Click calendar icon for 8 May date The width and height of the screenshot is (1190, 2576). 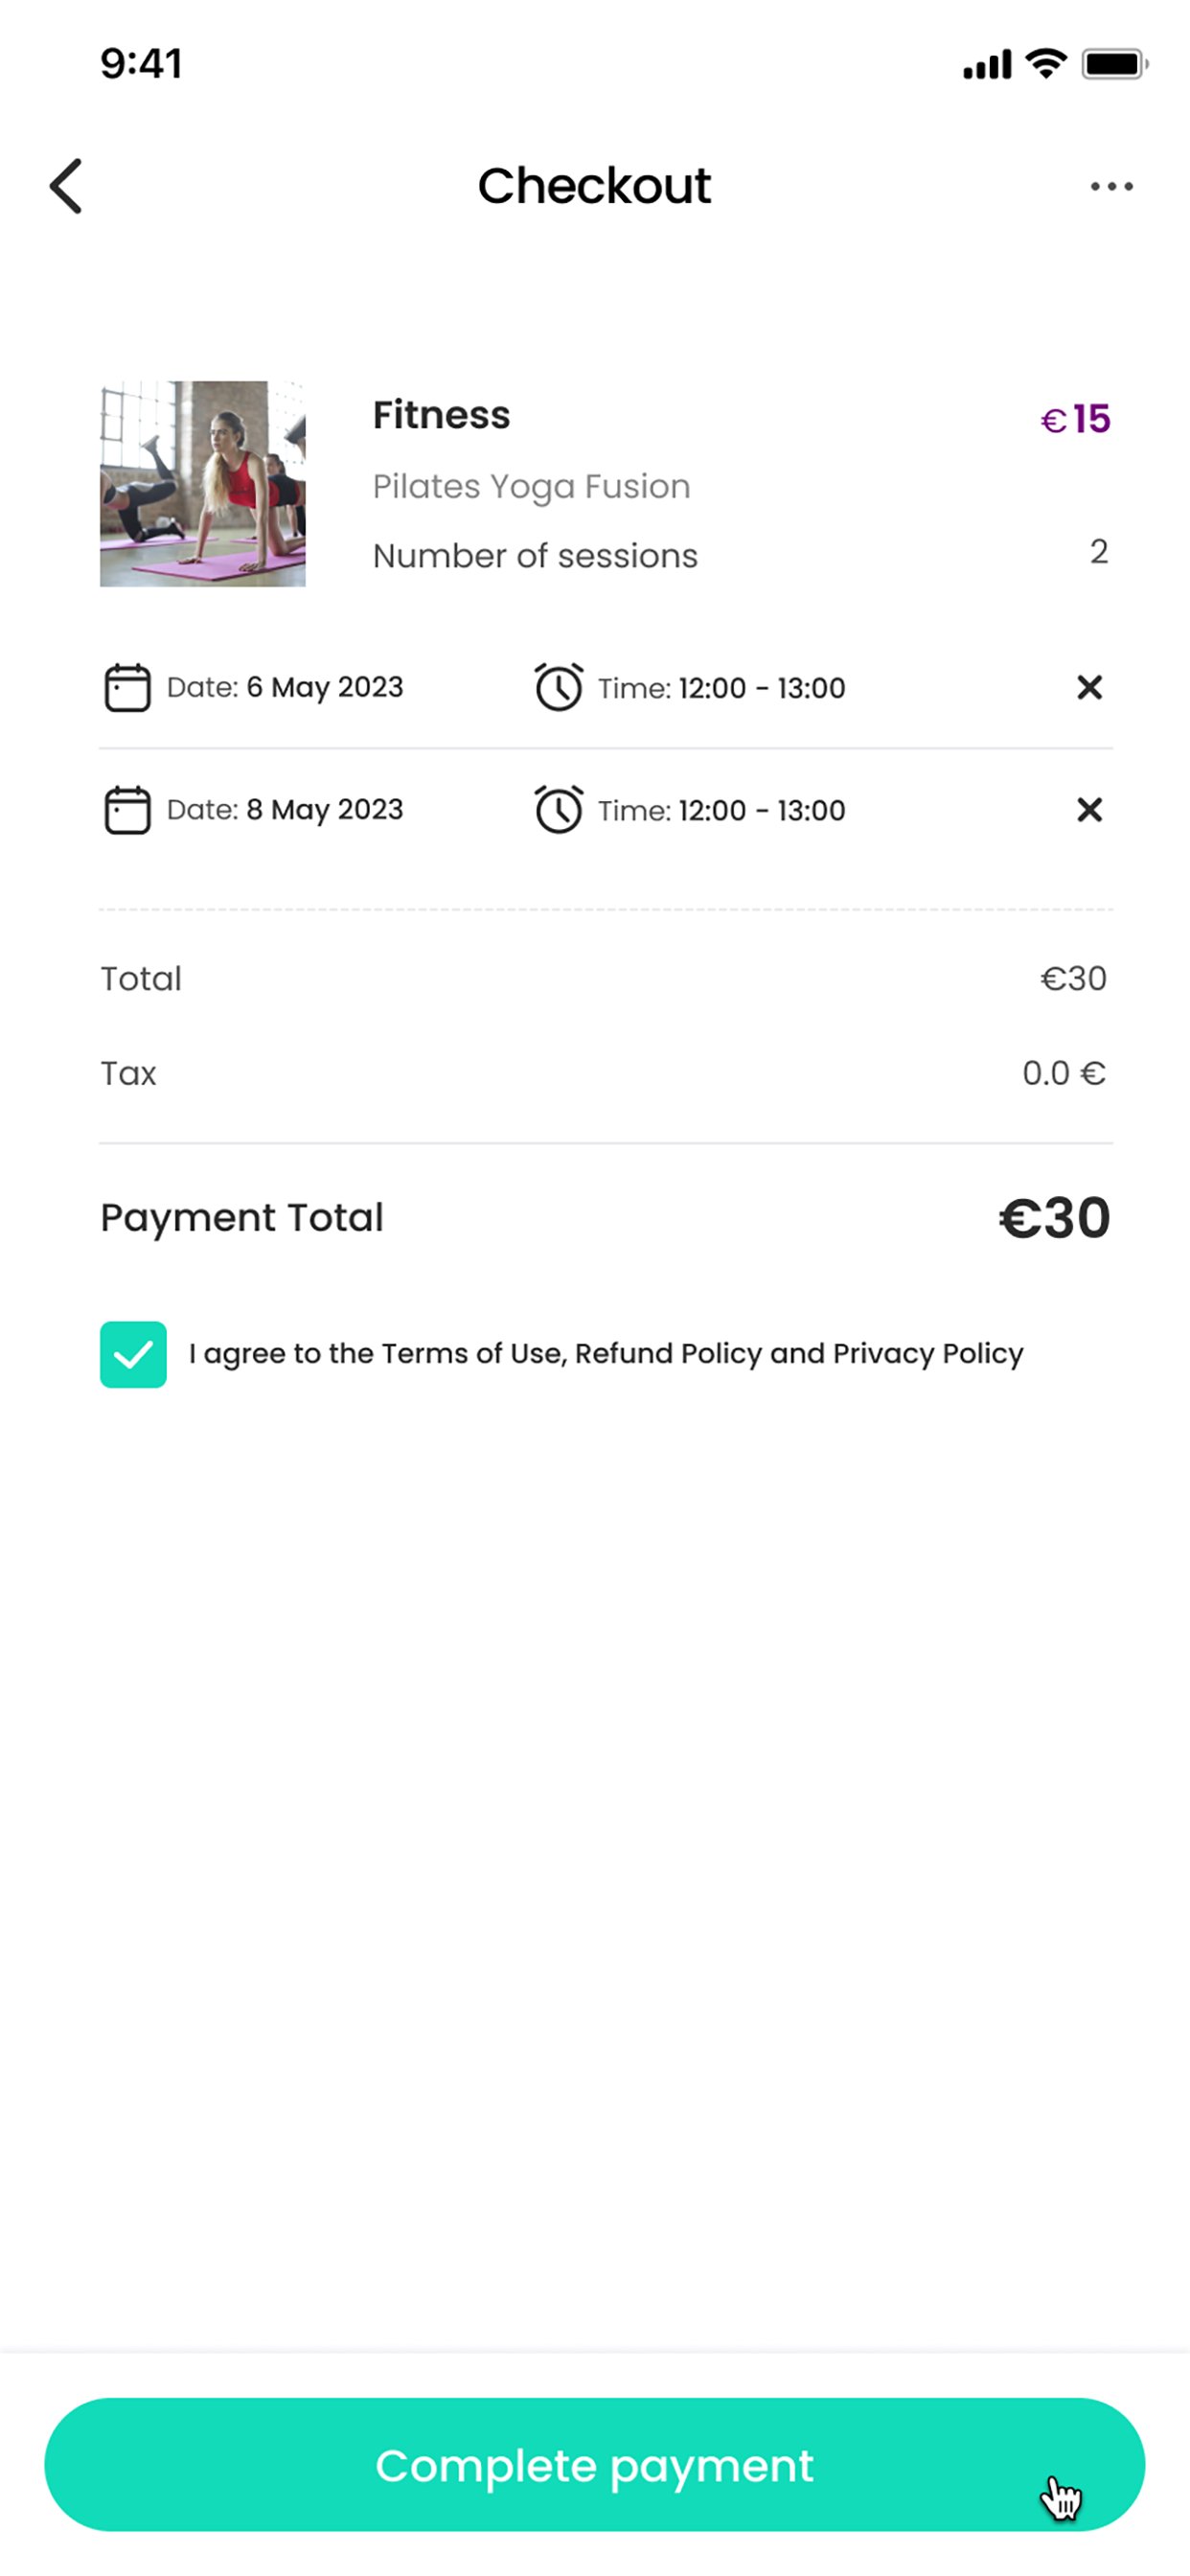(127, 810)
